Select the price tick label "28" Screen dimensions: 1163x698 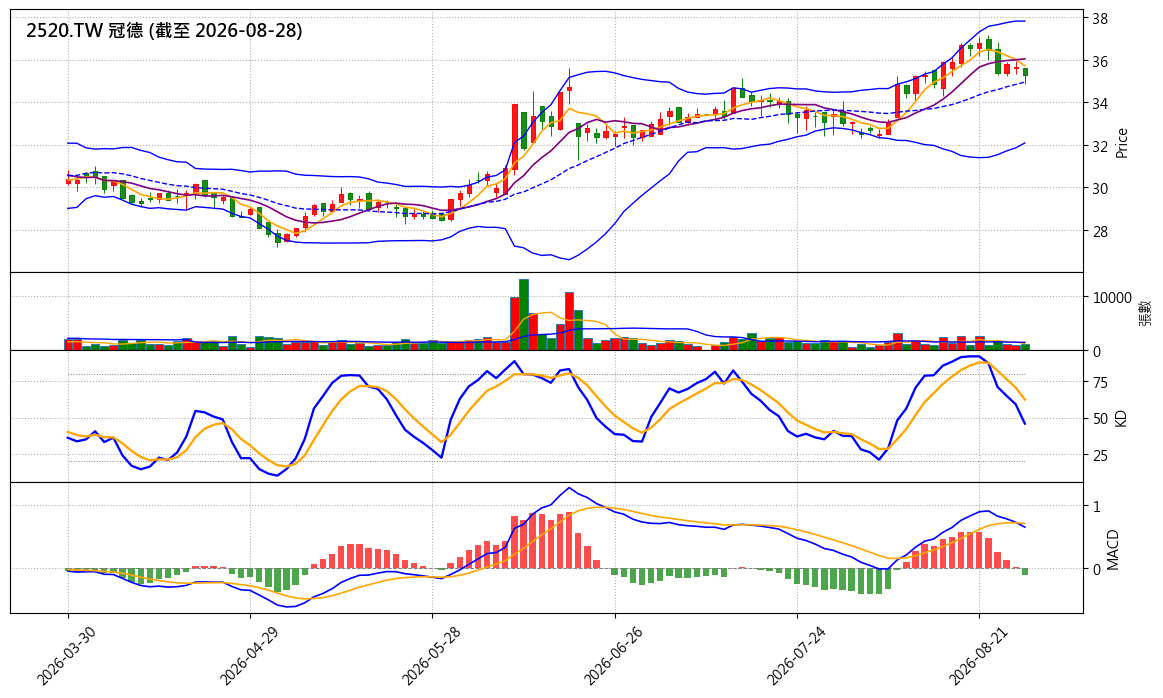(x=1100, y=231)
